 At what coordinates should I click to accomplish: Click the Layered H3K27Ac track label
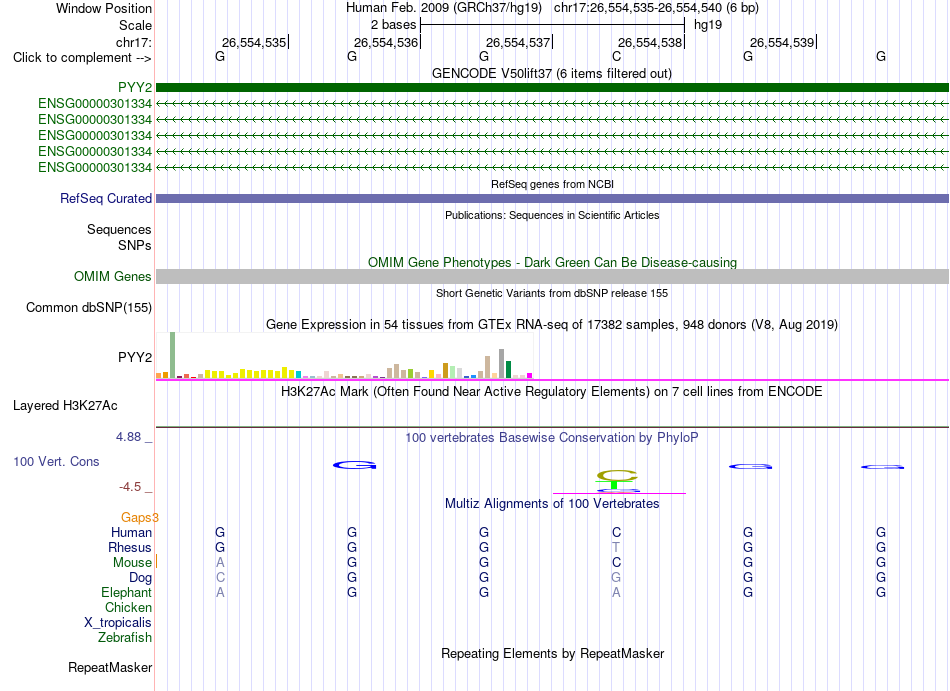coord(65,406)
